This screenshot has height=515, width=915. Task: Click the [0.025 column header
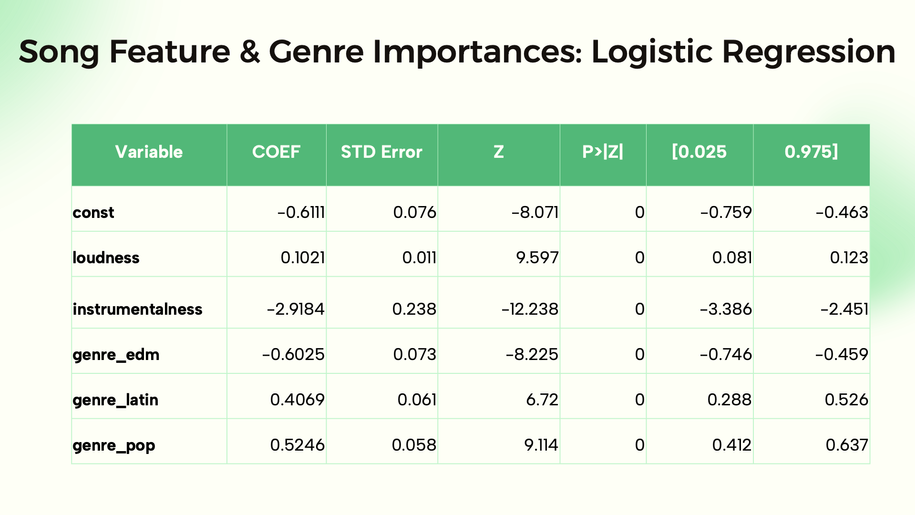pos(699,153)
